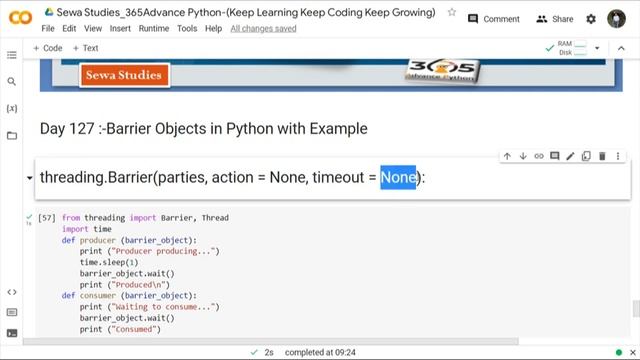640x360 pixels.
Task: Click the import time code line
Action: (x=87, y=229)
